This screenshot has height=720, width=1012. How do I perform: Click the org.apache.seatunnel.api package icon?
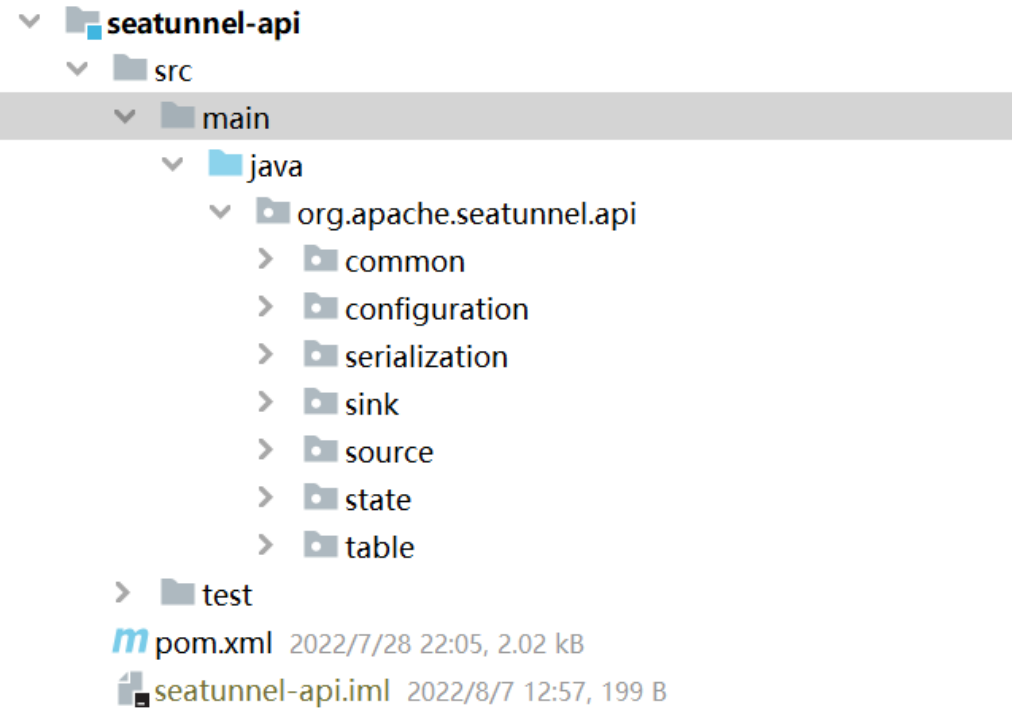click(273, 212)
